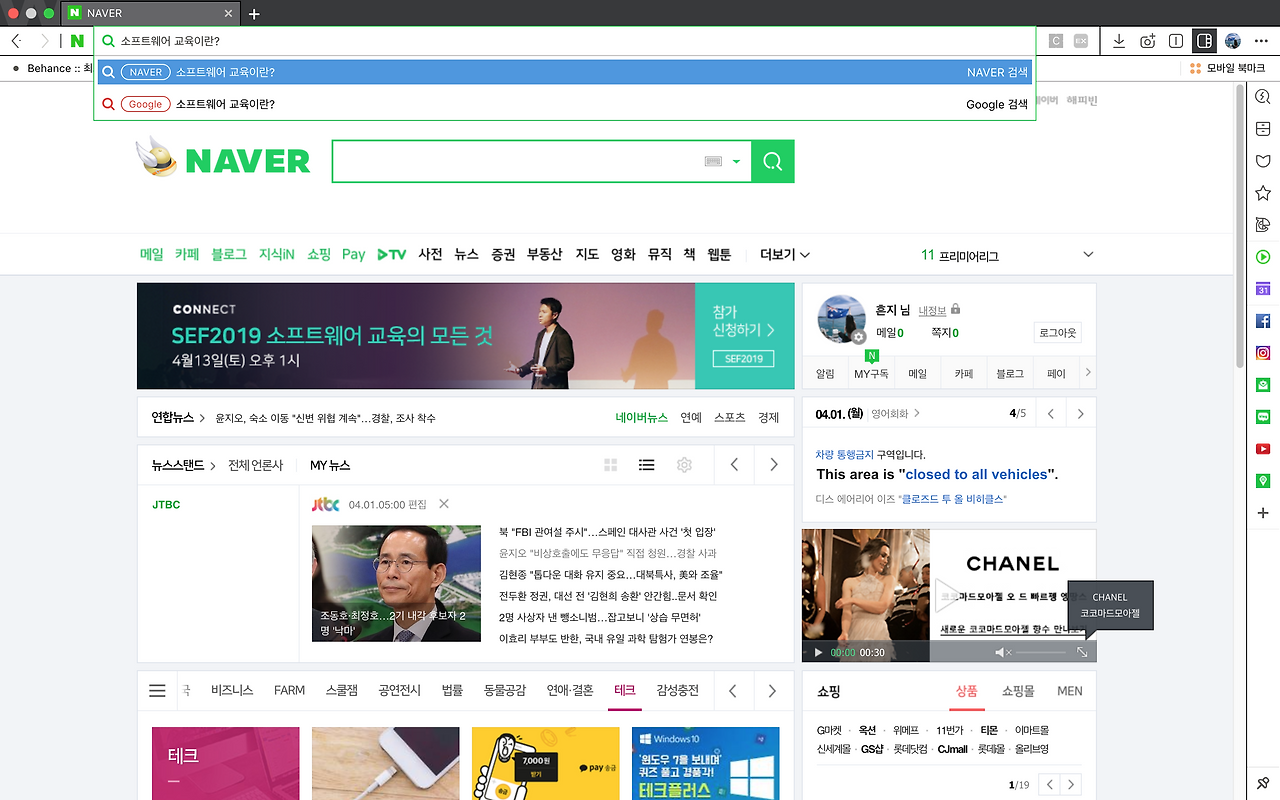
Task: Add a new app via sidebar plus icon
Action: (1262, 513)
